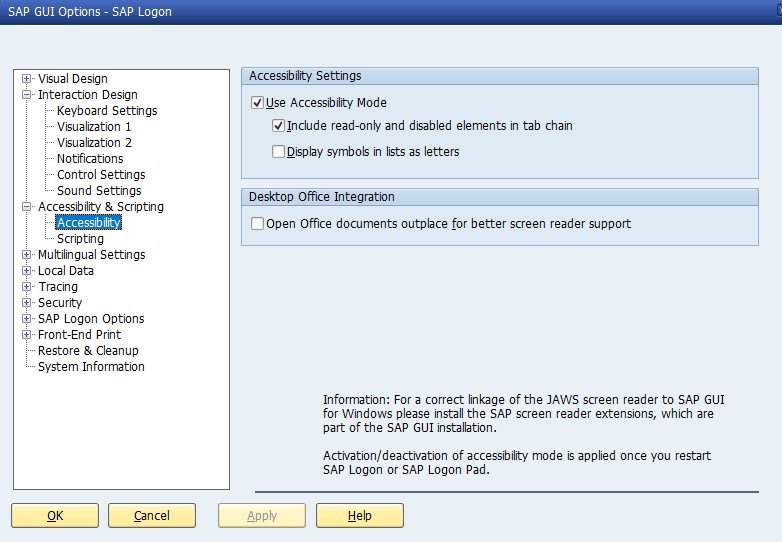This screenshot has height=542, width=782.
Task: Collapse the Interaction Design tree node
Action: tap(27, 95)
